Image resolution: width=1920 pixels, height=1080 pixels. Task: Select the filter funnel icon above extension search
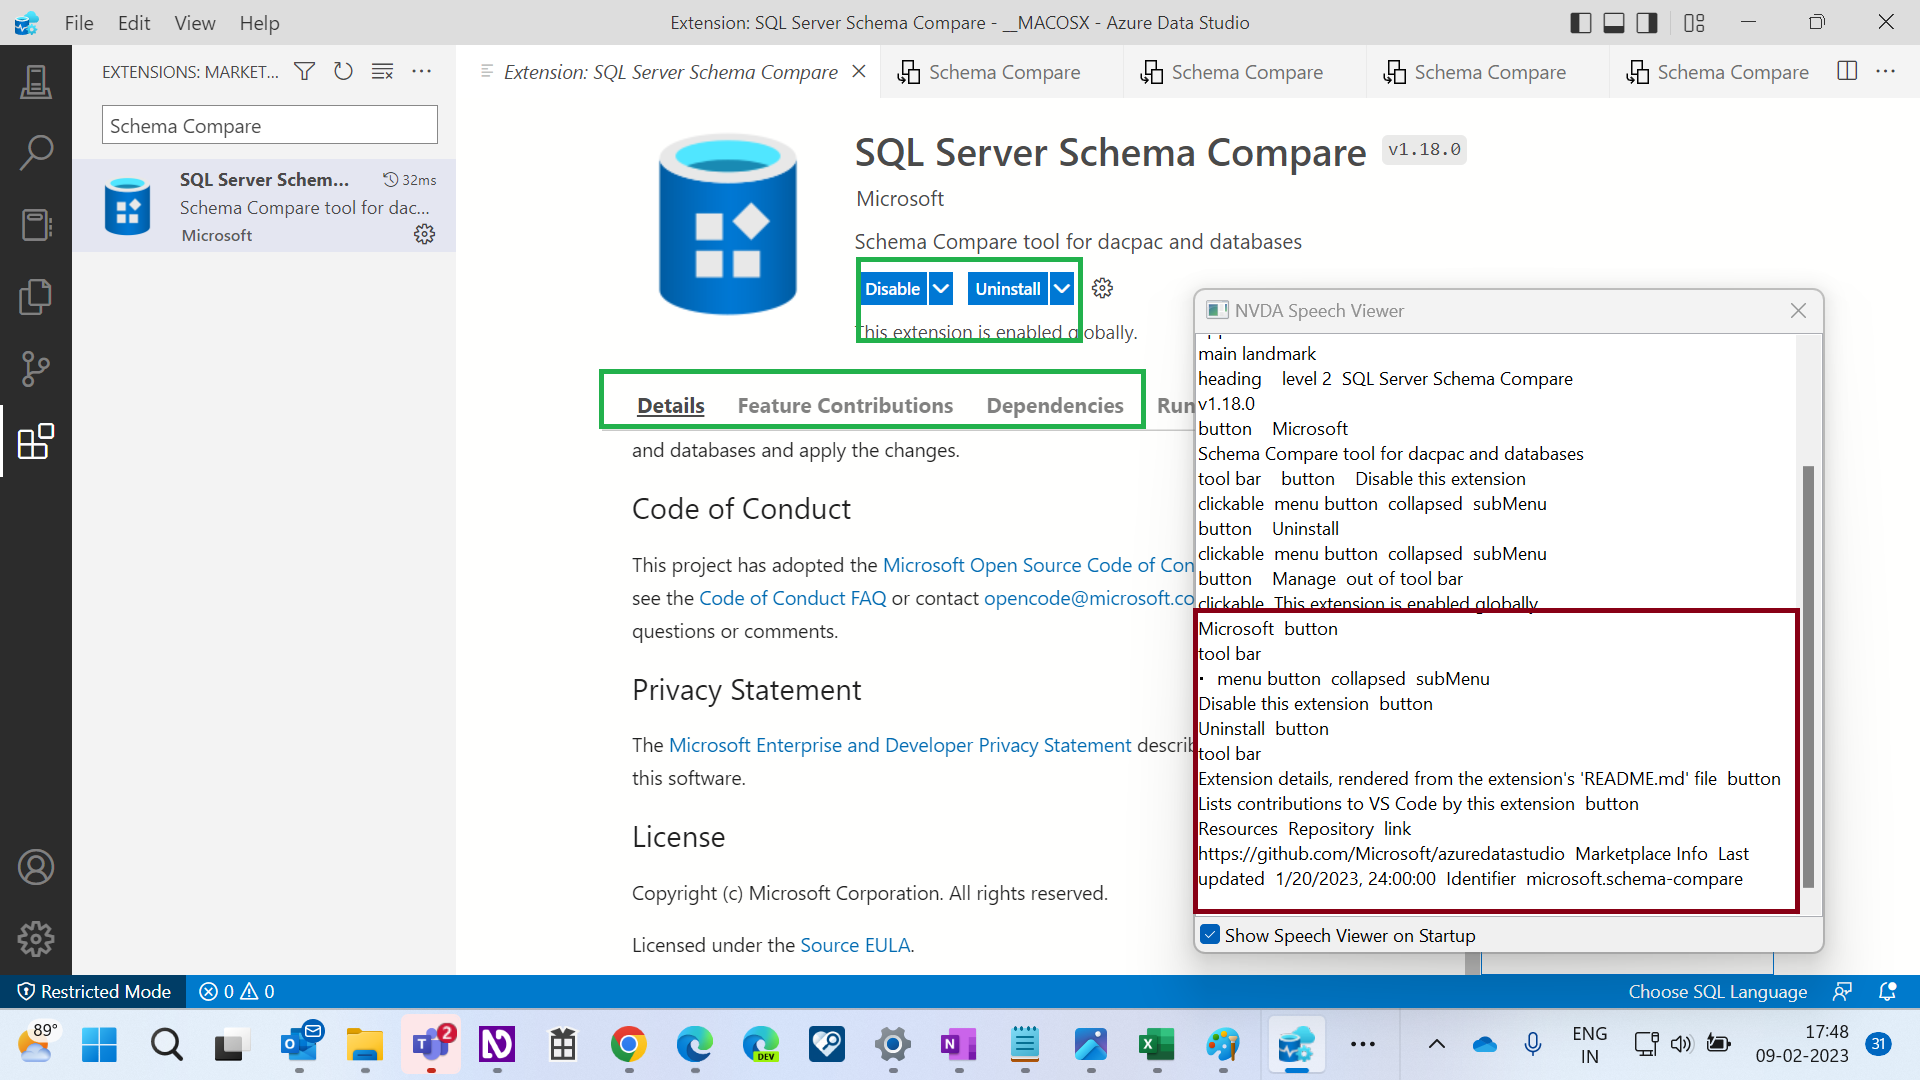(304, 71)
